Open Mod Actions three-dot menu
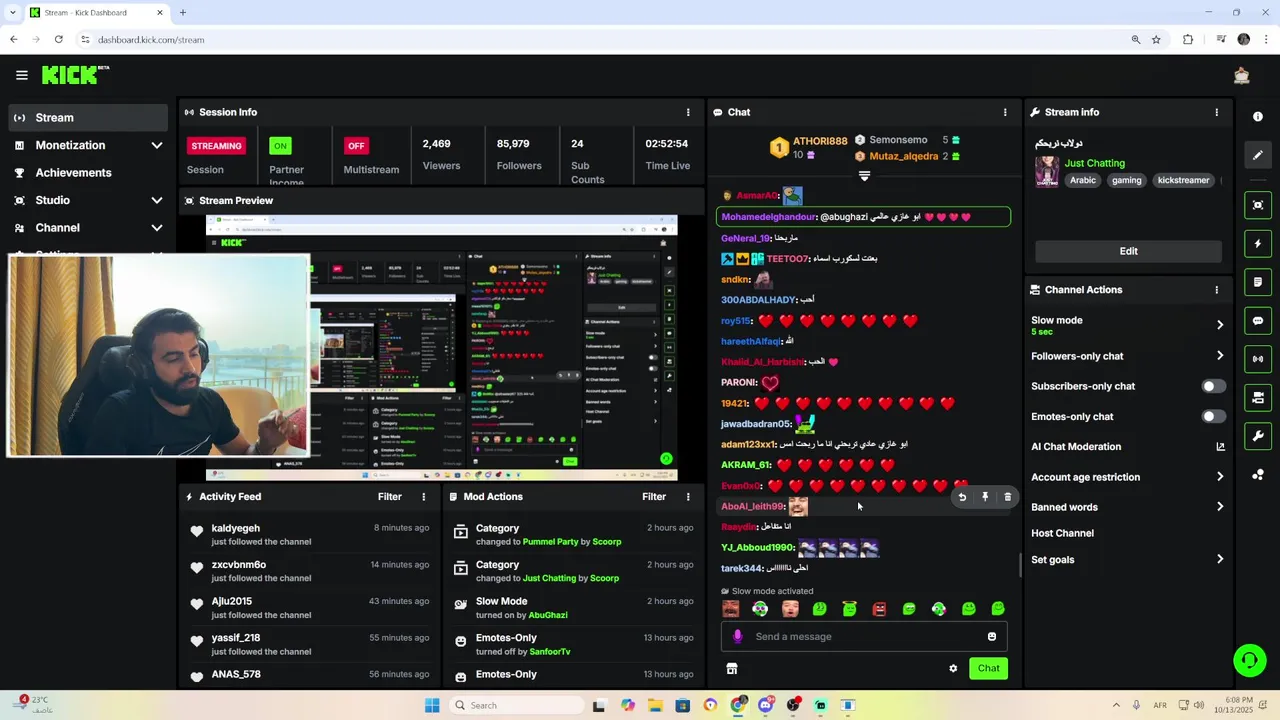The height and width of the screenshot is (720, 1280). (687, 497)
